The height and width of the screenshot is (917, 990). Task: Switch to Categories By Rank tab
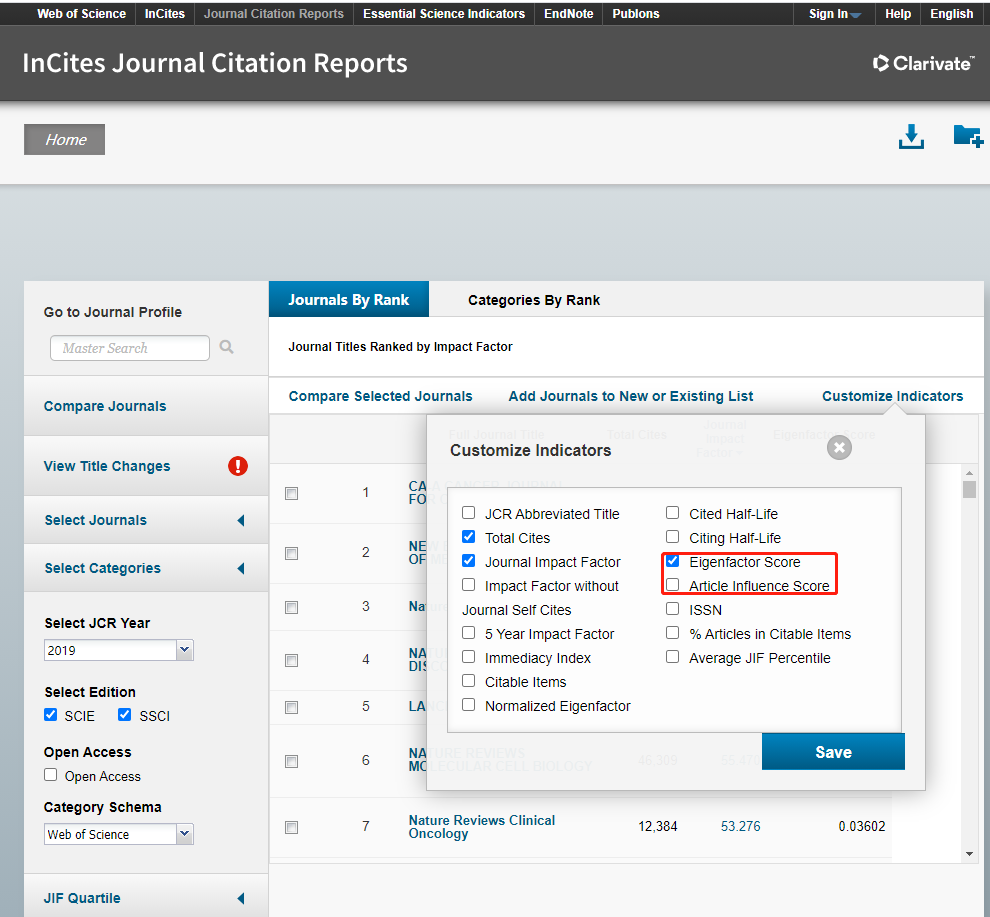(534, 300)
